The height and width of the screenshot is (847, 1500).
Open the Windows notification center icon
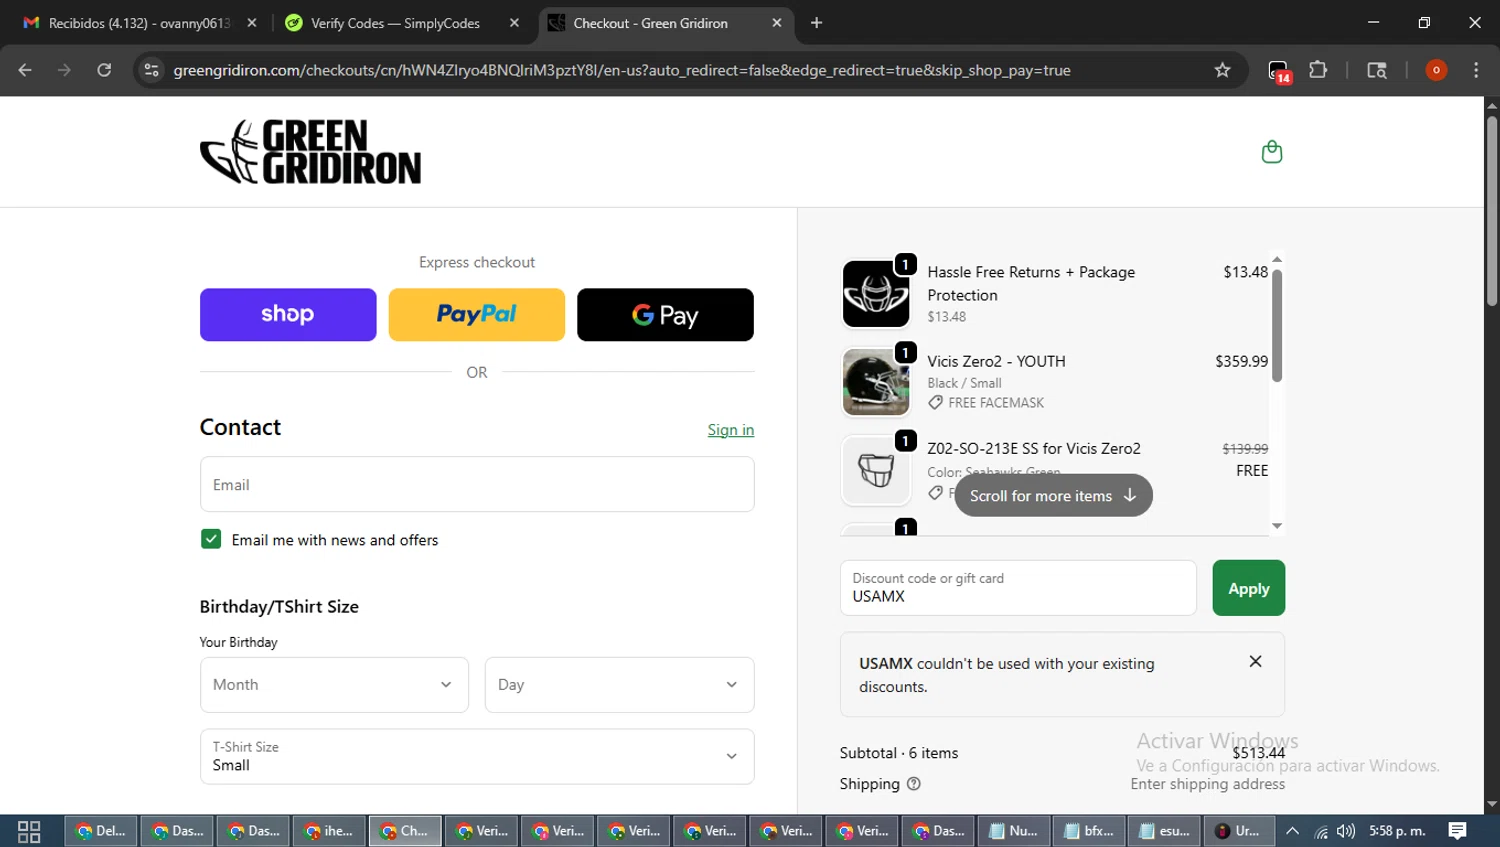coord(1457,831)
